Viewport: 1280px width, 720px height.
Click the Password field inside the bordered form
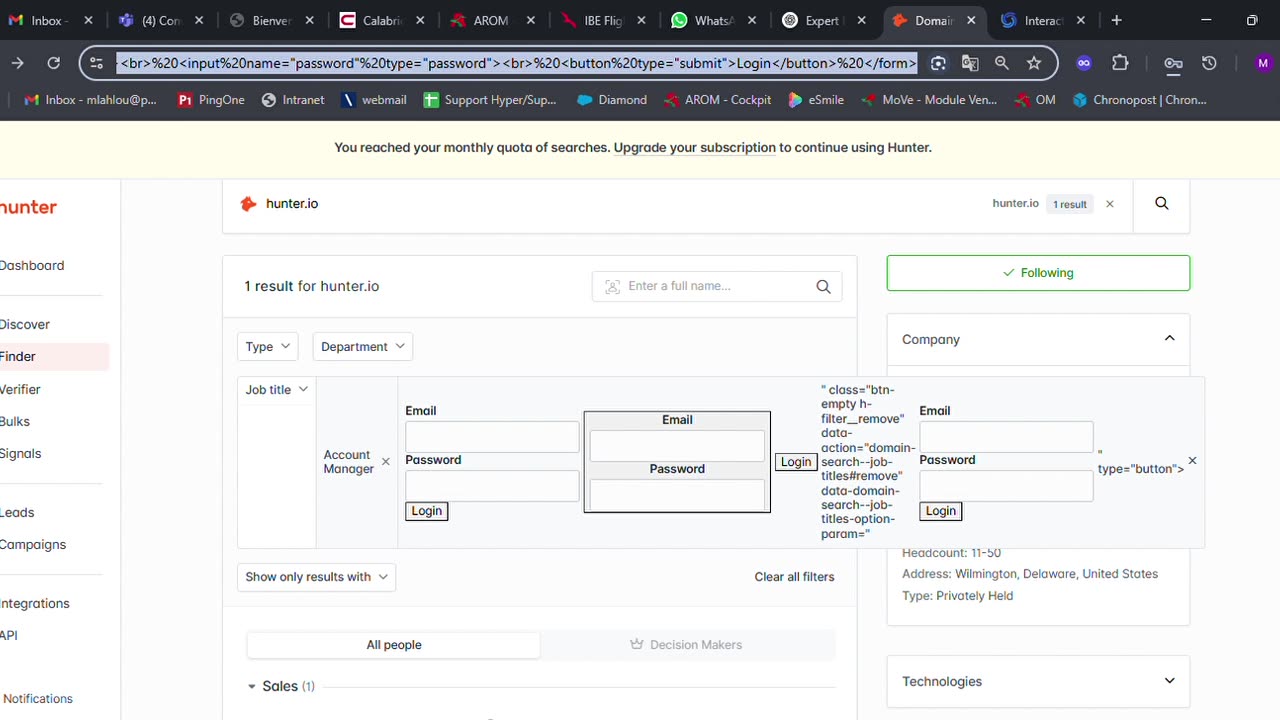pos(677,495)
